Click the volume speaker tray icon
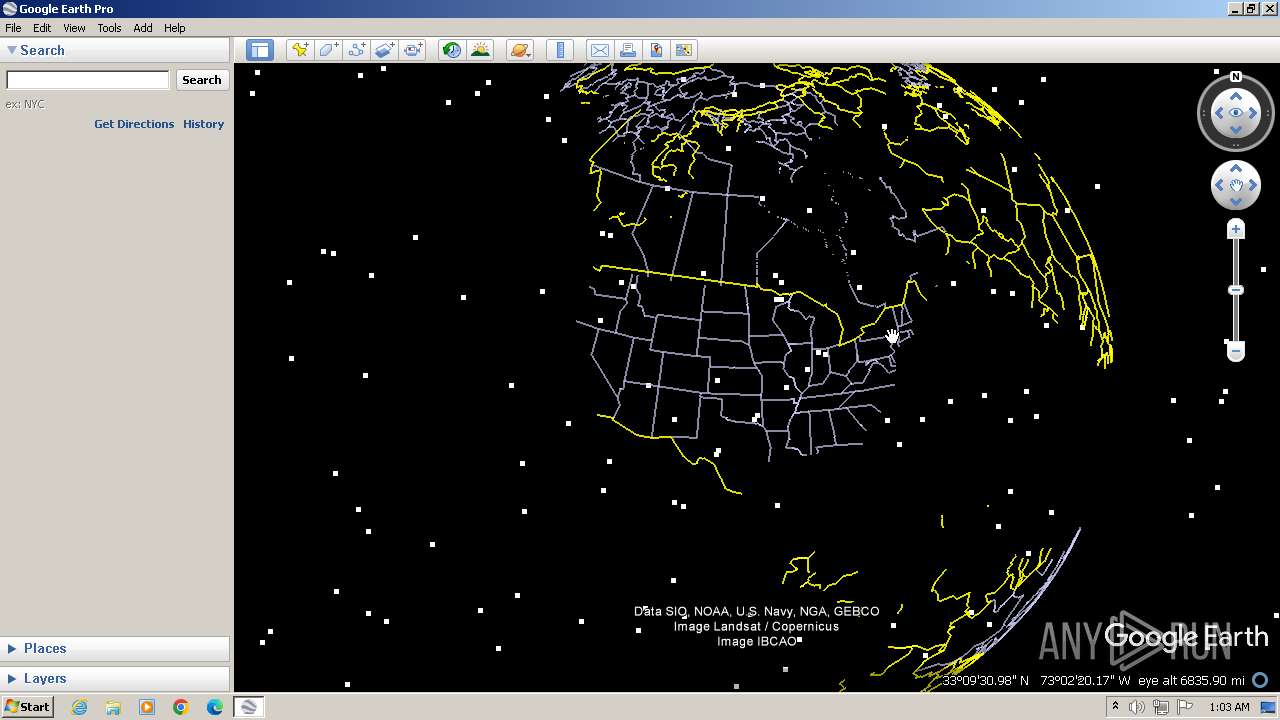The image size is (1280, 720). tap(1137, 707)
